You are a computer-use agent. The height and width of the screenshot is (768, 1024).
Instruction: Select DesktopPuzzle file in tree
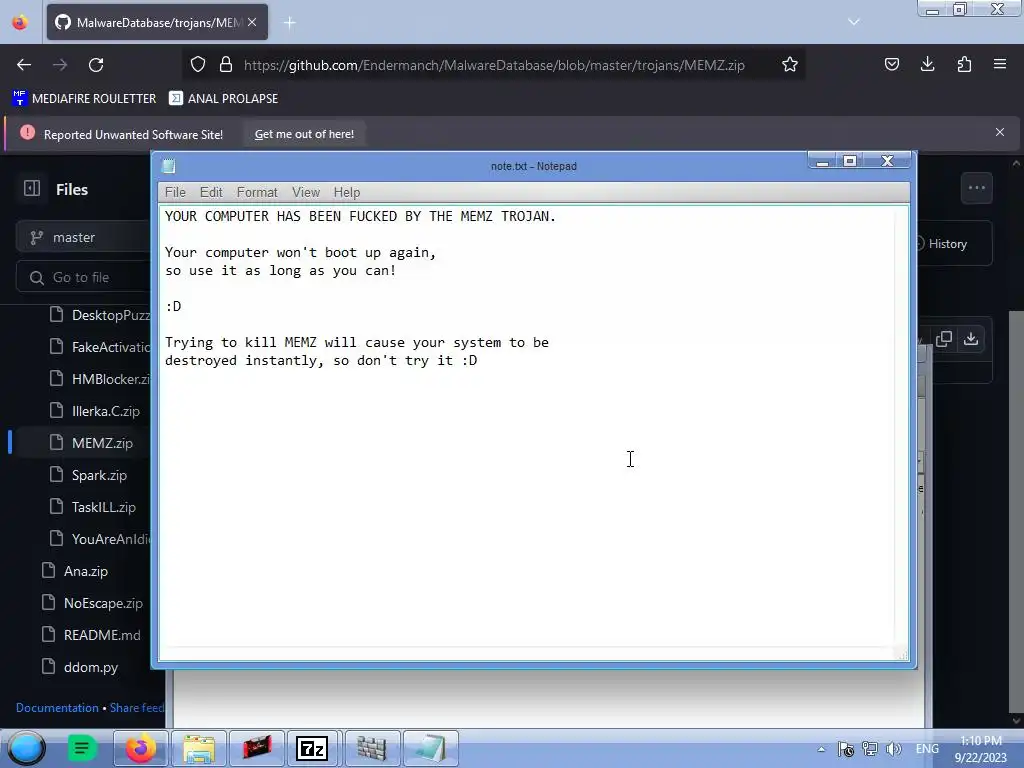pos(101,315)
